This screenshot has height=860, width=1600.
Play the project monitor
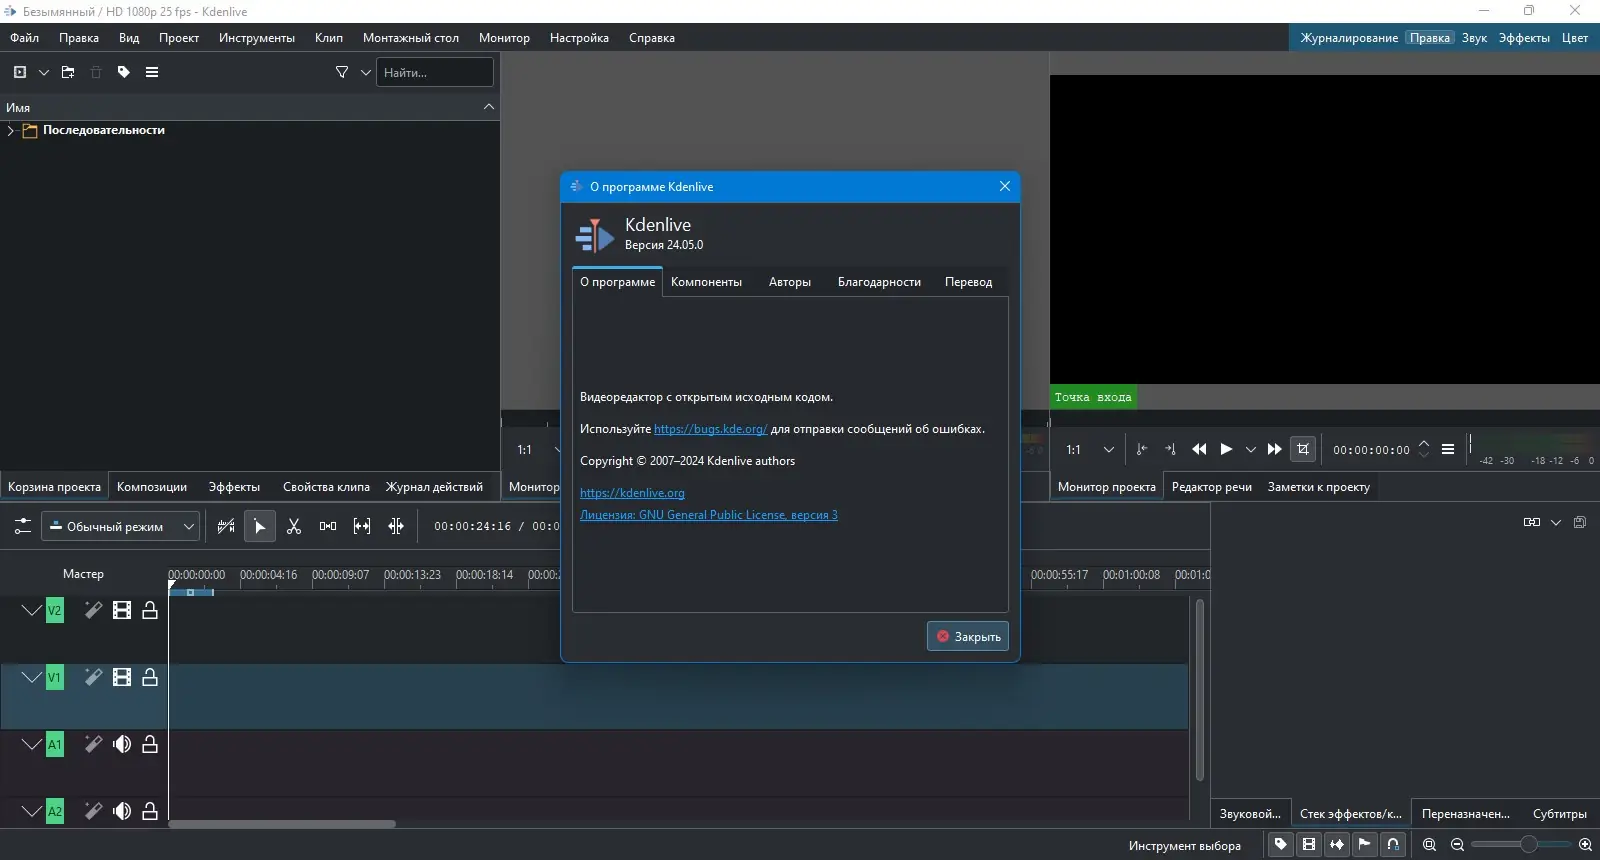1226,450
